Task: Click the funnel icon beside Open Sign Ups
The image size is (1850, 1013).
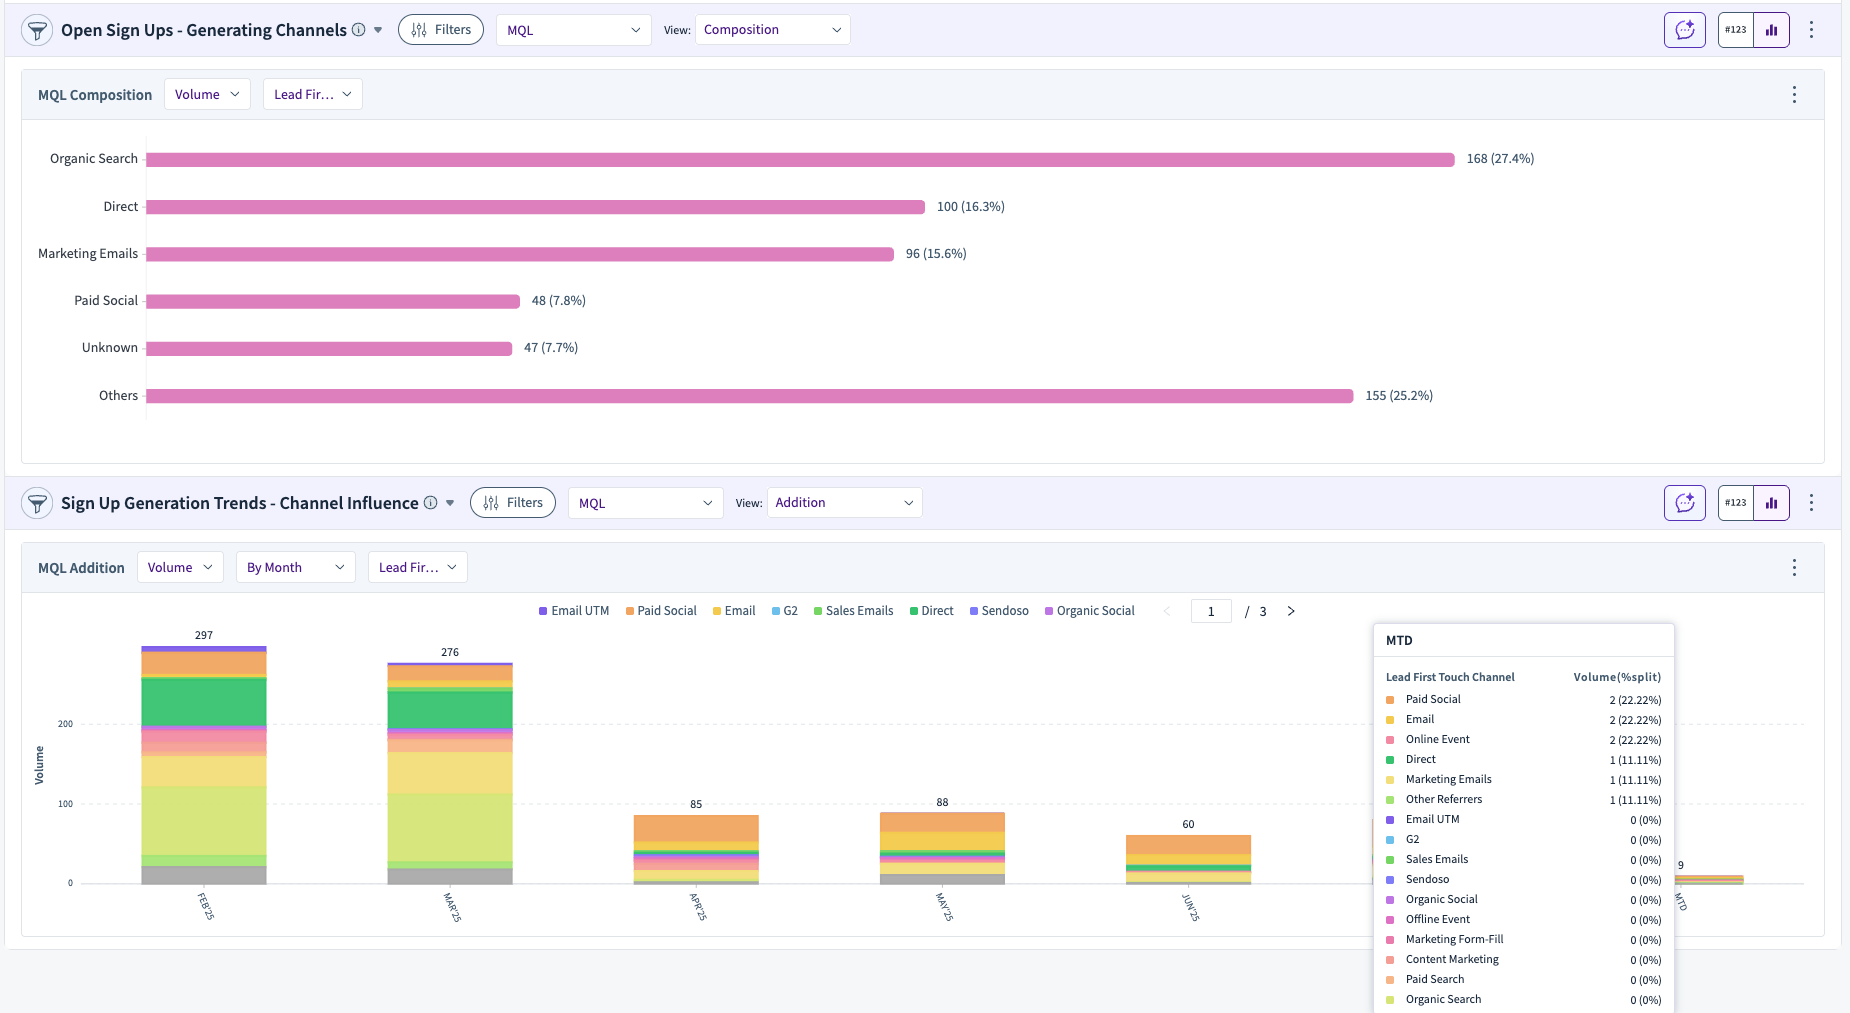Action: 37,30
